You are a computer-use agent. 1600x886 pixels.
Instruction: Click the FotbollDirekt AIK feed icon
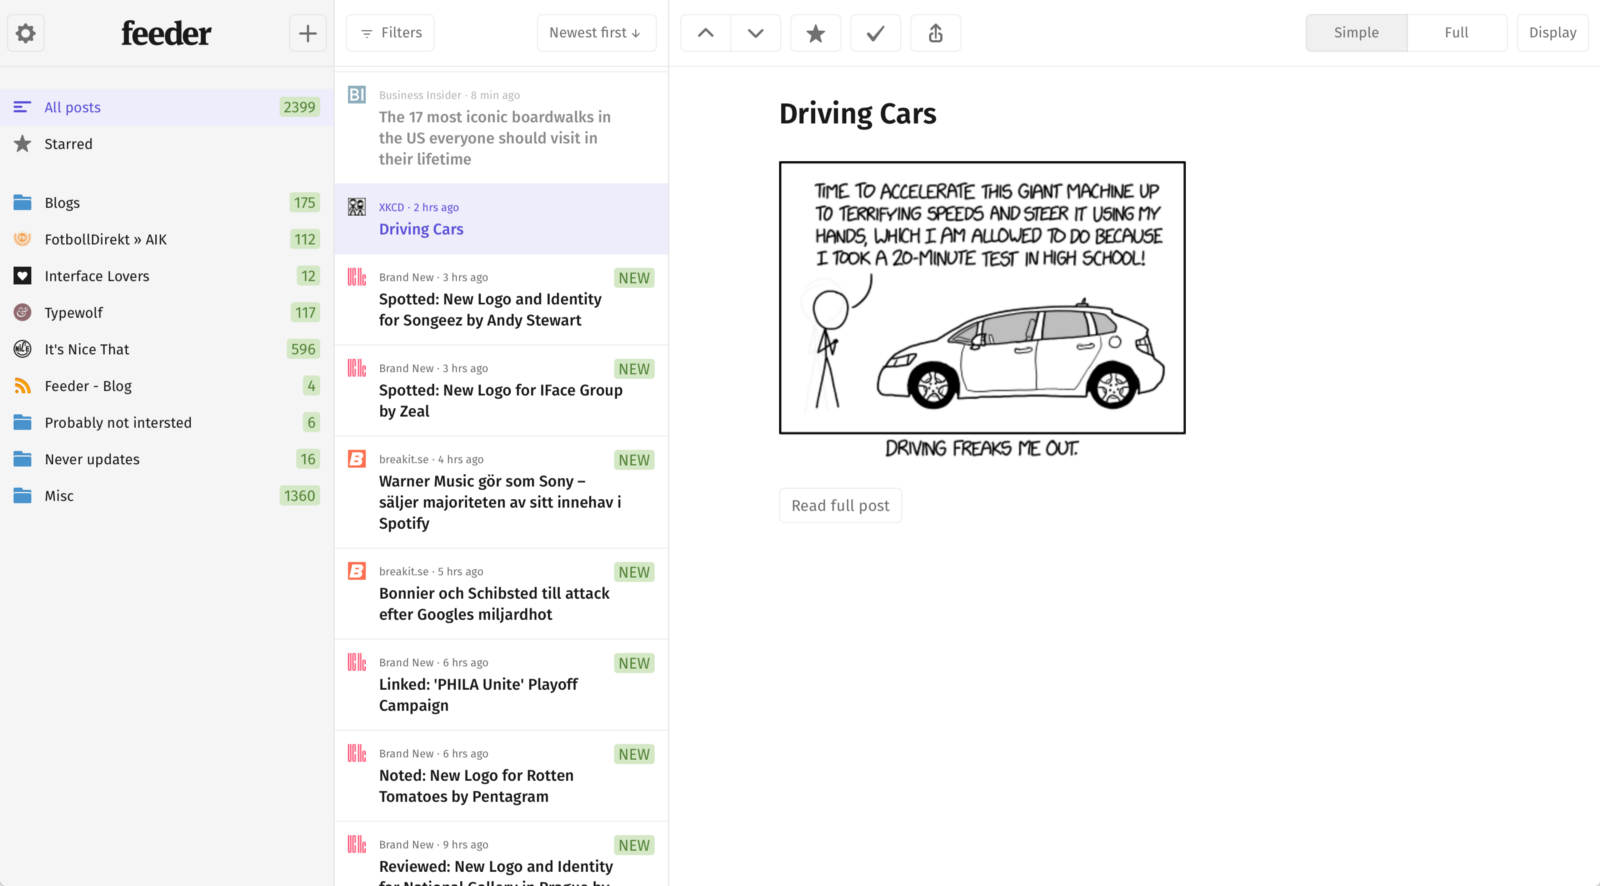click(22, 239)
